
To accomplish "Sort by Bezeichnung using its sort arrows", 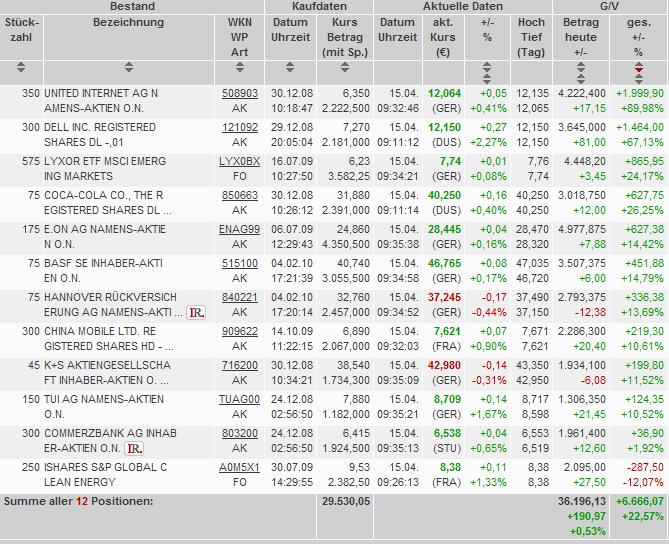I will [128, 67].
